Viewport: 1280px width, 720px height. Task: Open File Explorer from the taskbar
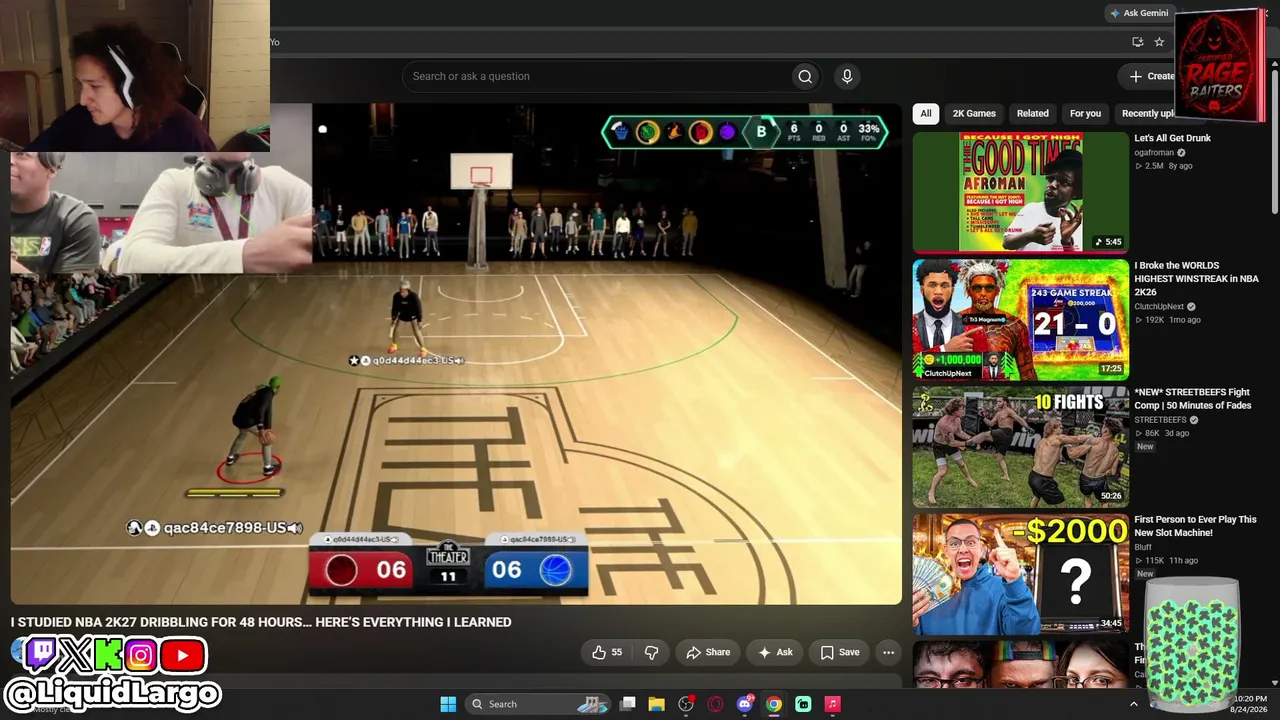click(x=656, y=704)
